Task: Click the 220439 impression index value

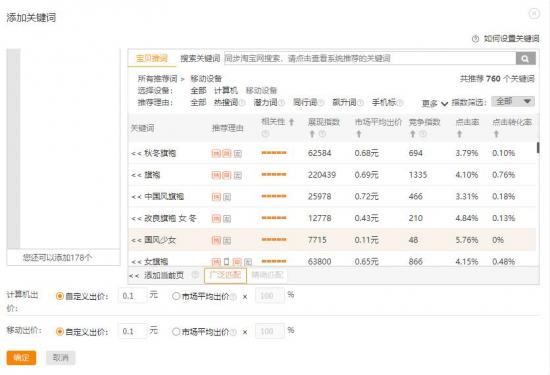Action: (x=322, y=175)
